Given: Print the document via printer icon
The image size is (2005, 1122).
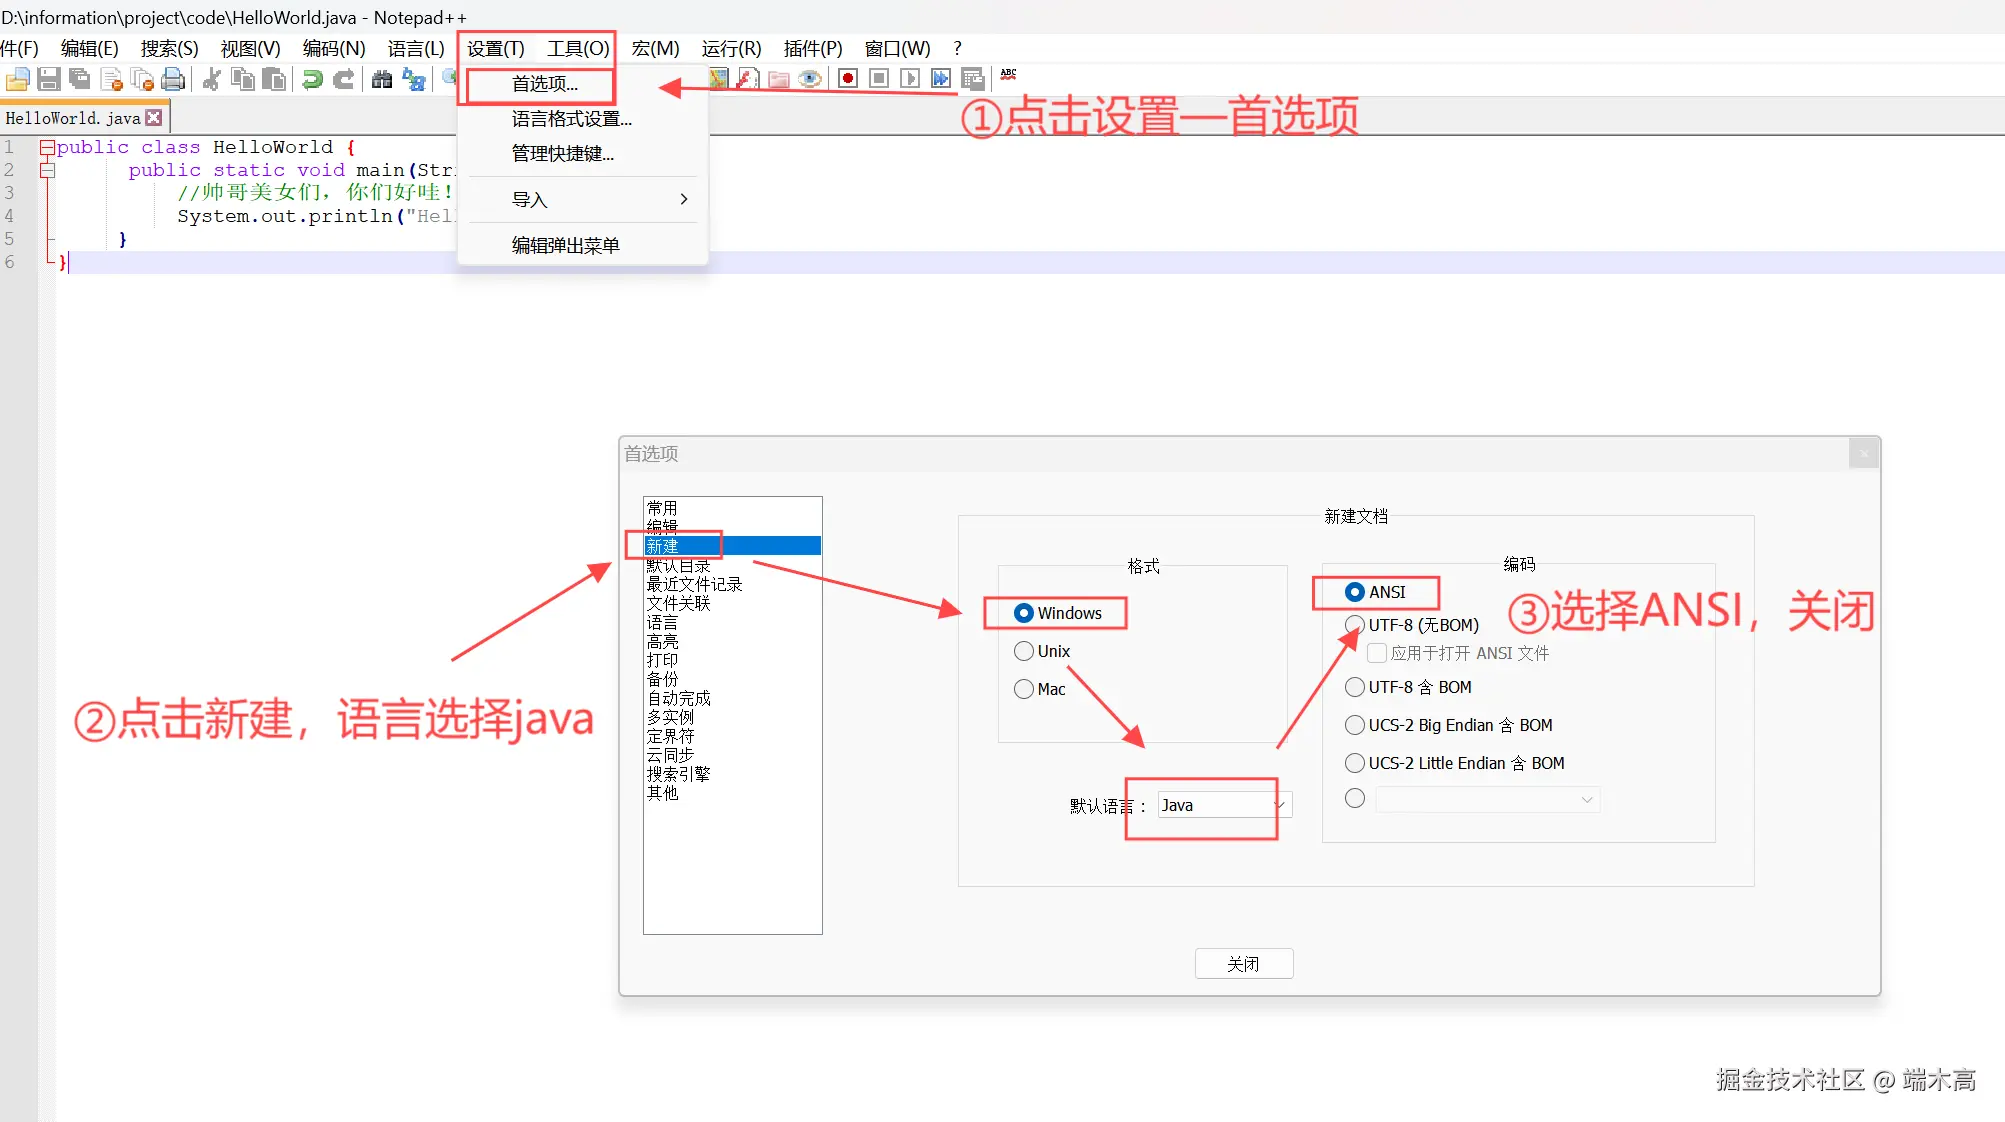Looking at the screenshot, I should pyautogui.click(x=173, y=79).
